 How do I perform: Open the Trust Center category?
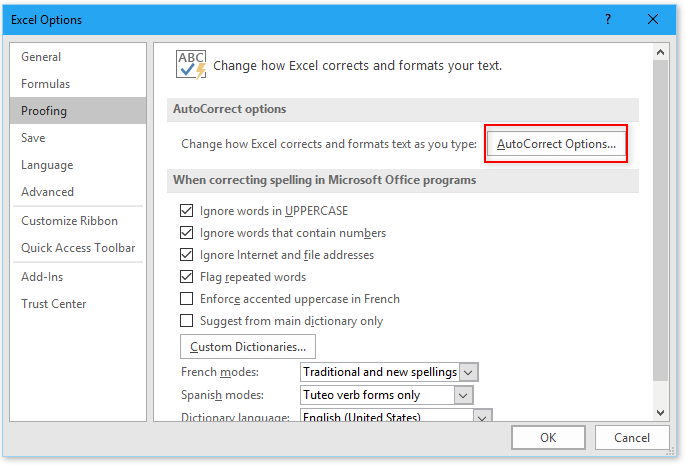[54, 304]
